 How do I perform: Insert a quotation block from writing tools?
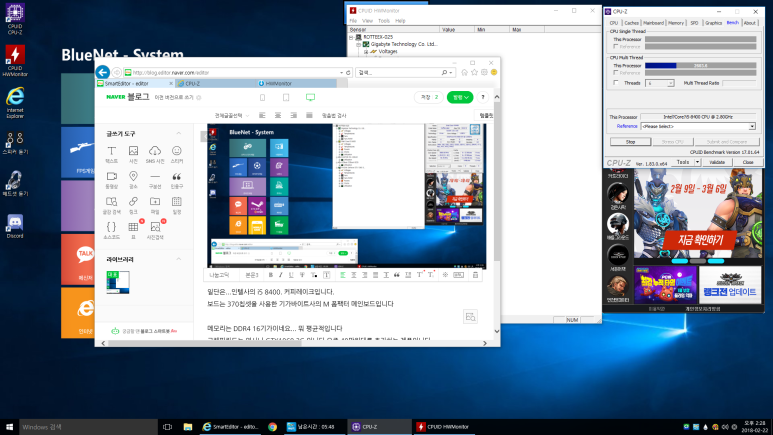click(176, 180)
